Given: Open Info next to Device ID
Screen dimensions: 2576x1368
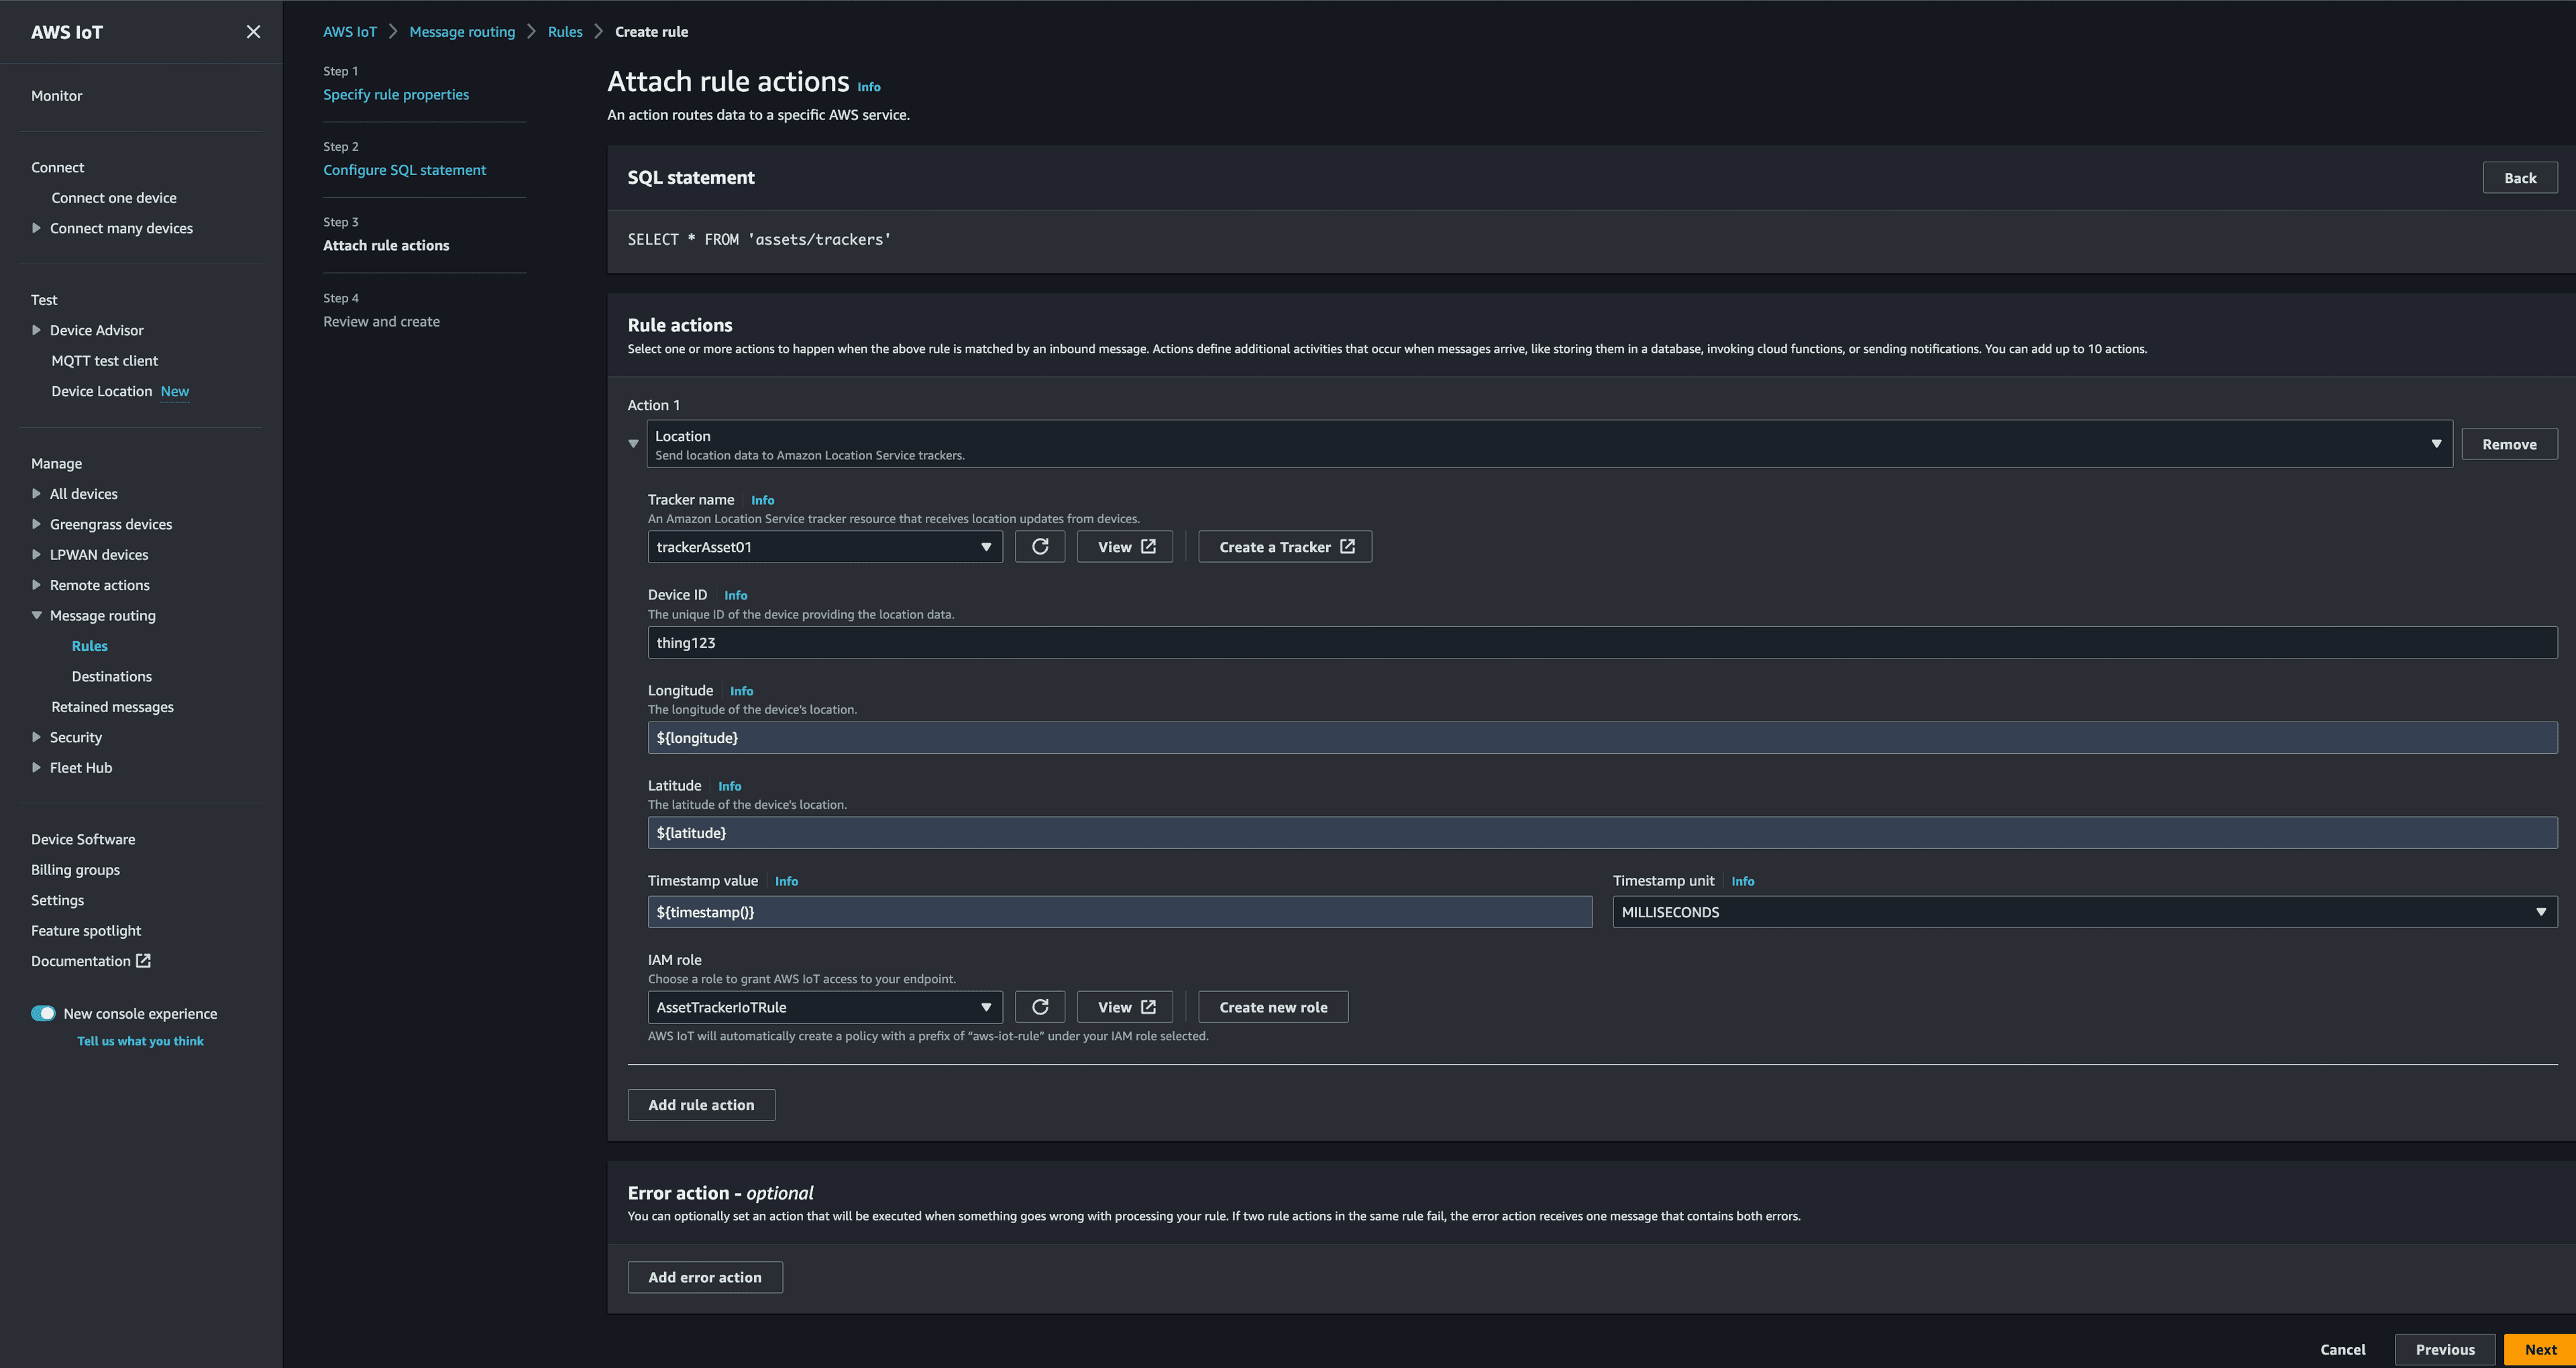Looking at the screenshot, I should 735,595.
